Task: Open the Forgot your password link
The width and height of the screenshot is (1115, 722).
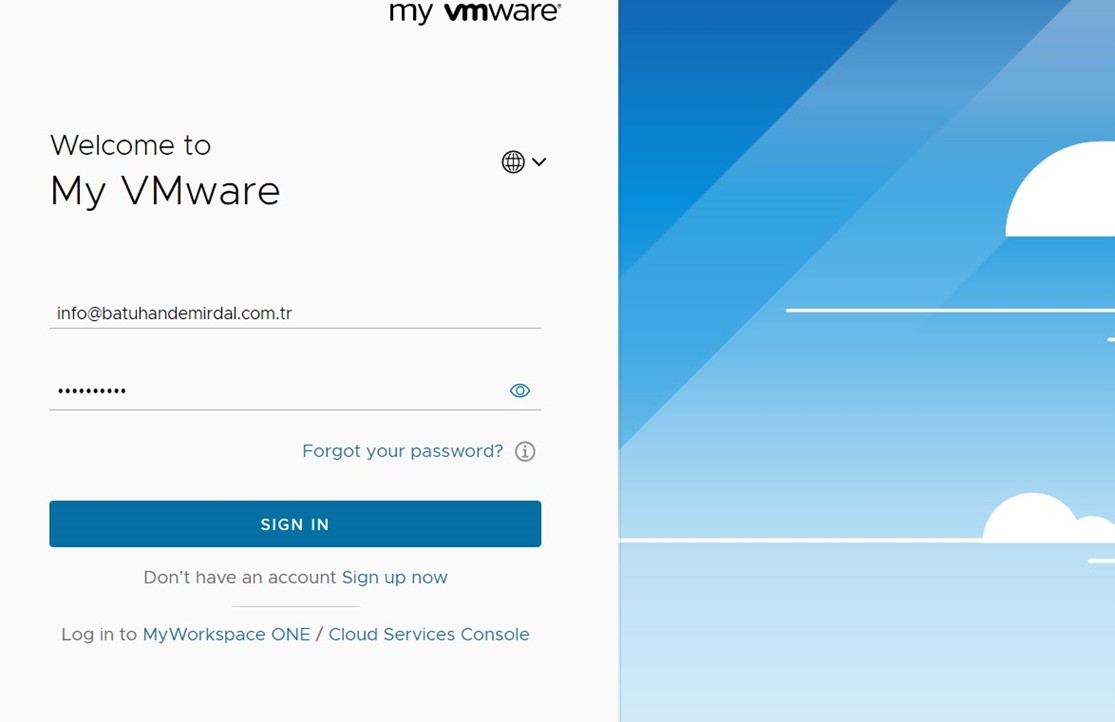Action: coord(402,451)
